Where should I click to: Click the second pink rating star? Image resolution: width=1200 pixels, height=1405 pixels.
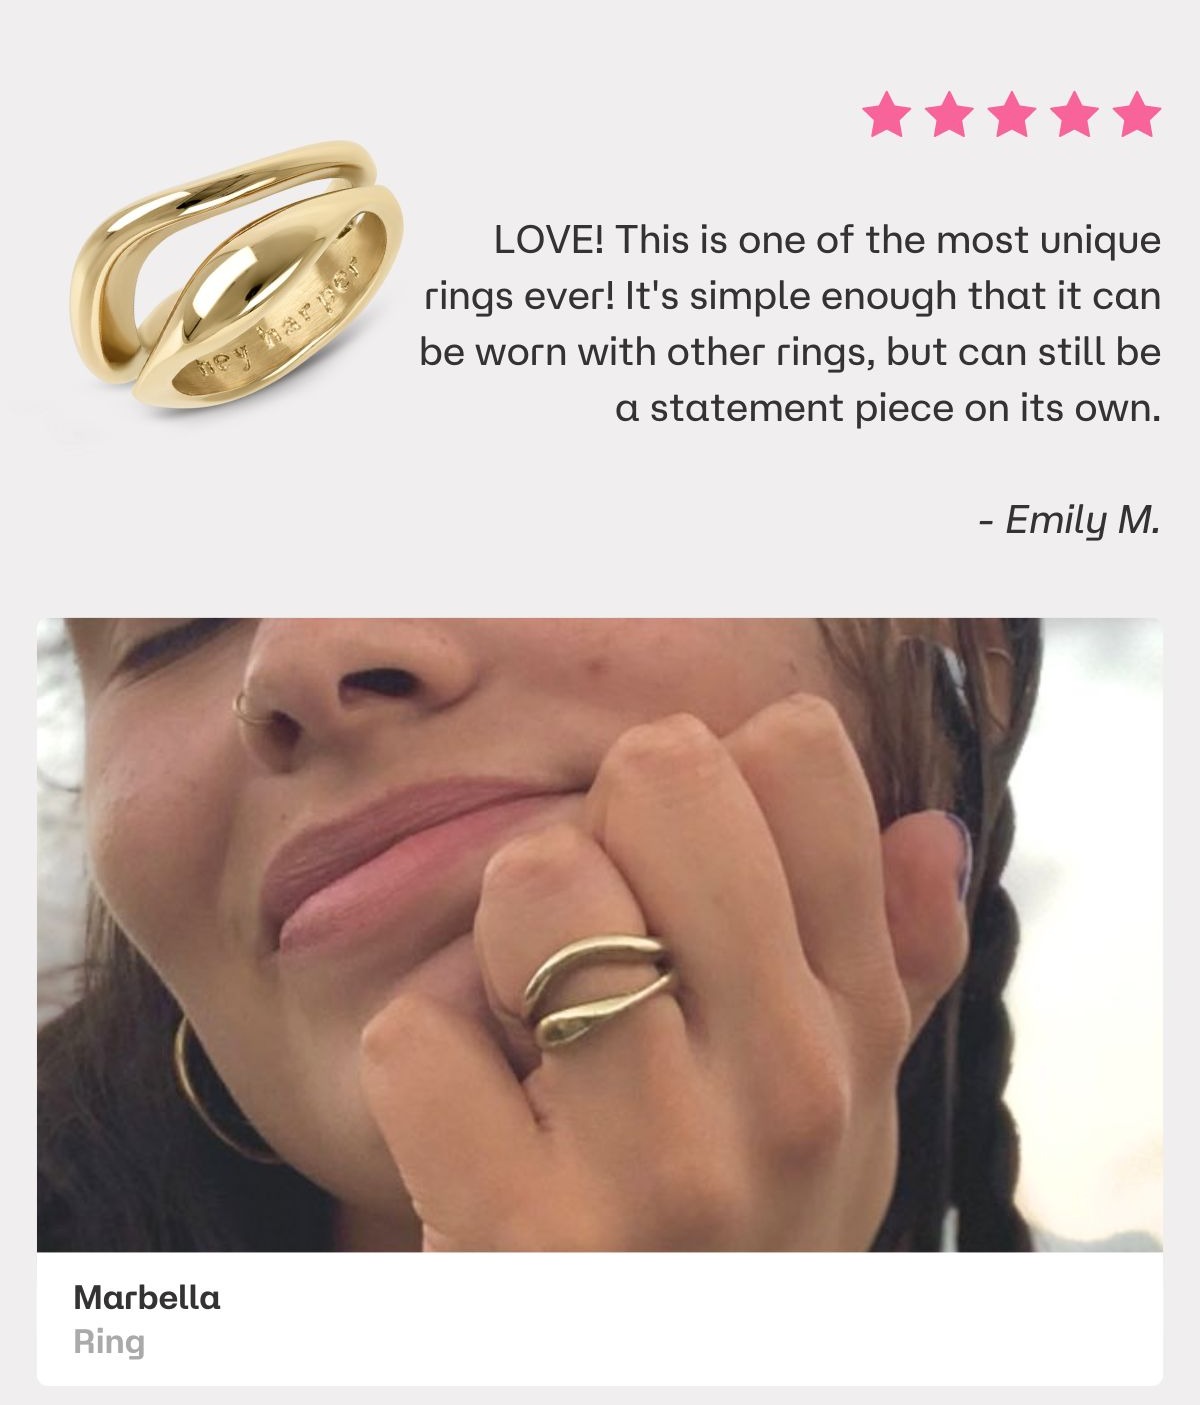pos(949,114)
